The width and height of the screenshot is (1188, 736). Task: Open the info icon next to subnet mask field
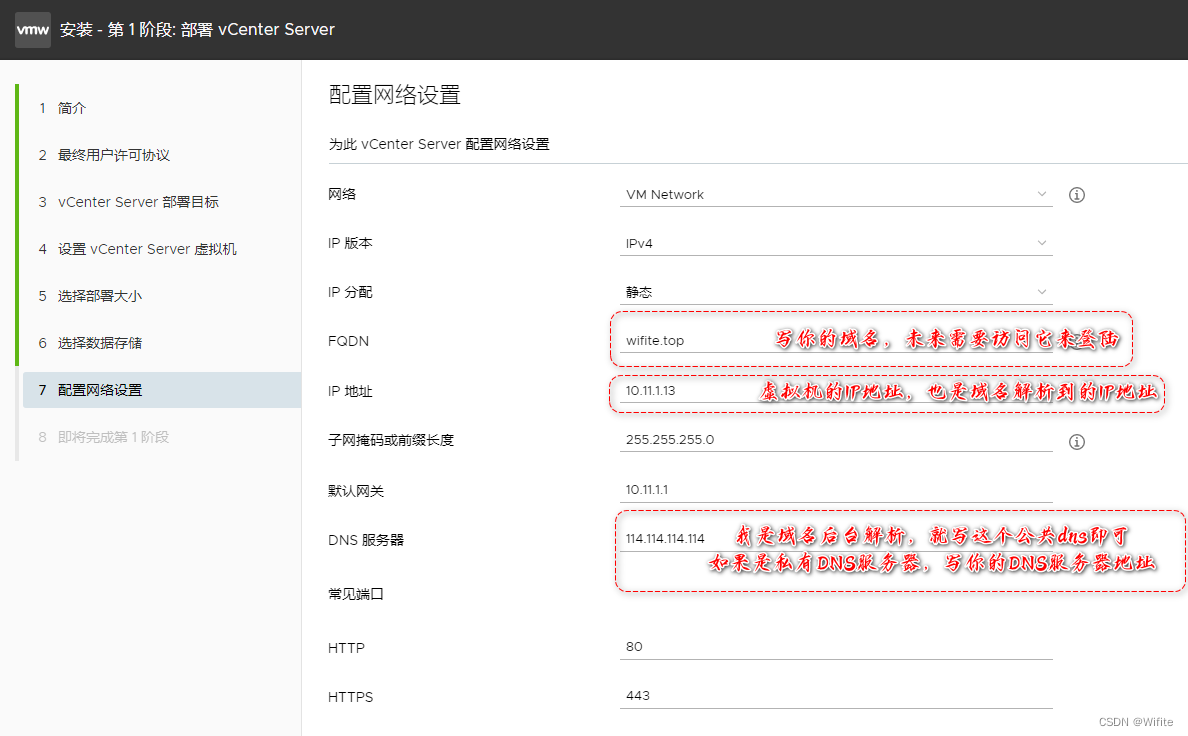coord(1076,442)
